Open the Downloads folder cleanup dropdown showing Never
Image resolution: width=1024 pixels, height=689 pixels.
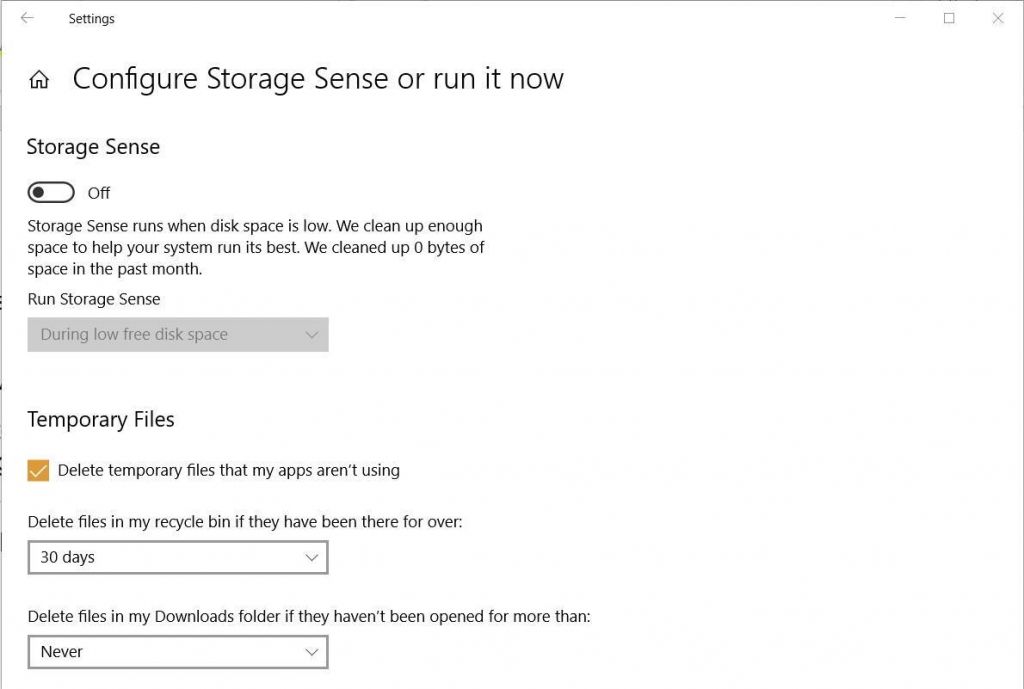[x=178, y=651]
